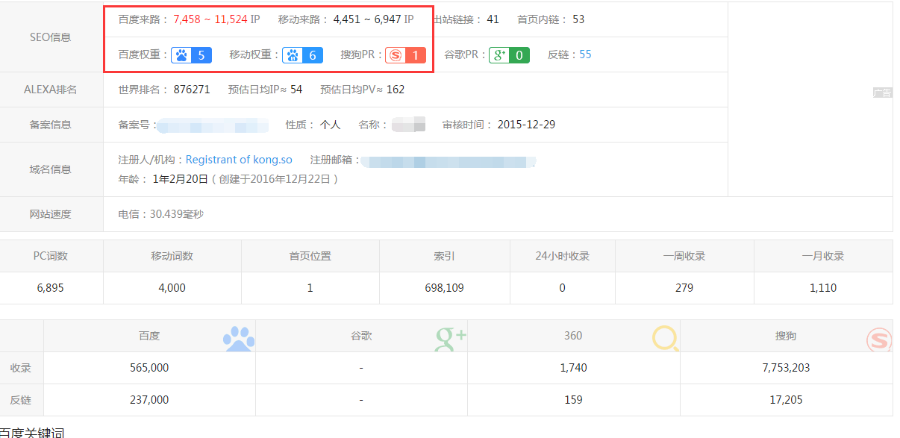The height and width of the screenshot is (438, 900).
Task: Click the mobile weight 6 paw badge
Action: tap(302, 55)
